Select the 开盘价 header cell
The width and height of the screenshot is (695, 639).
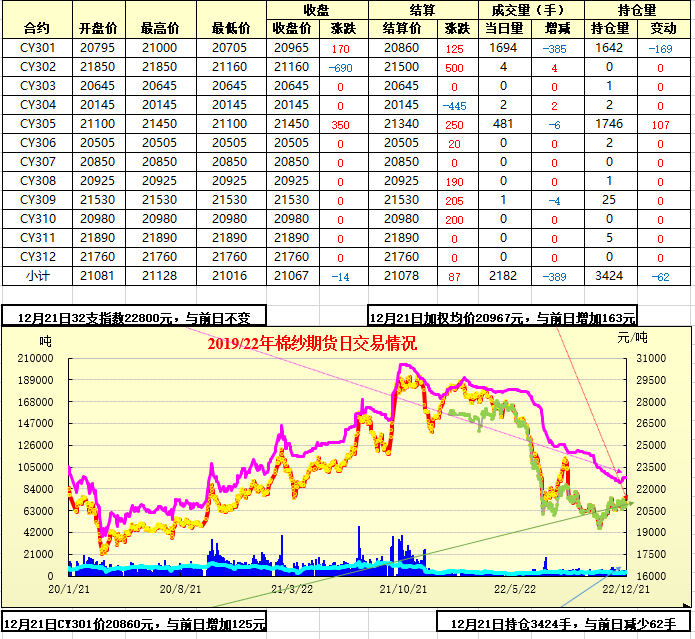[x=97, y=28]
